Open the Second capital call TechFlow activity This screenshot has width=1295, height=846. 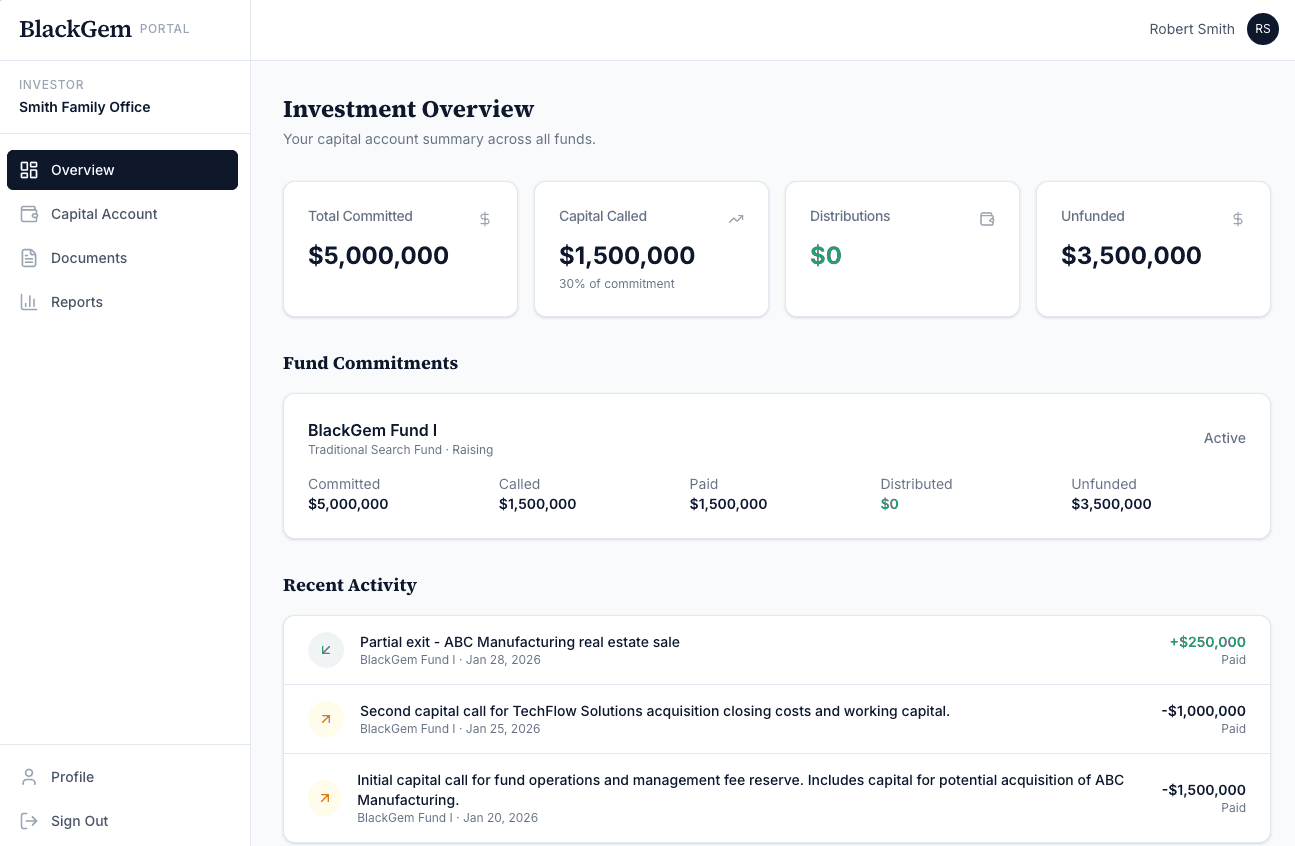tap(777, 719)
